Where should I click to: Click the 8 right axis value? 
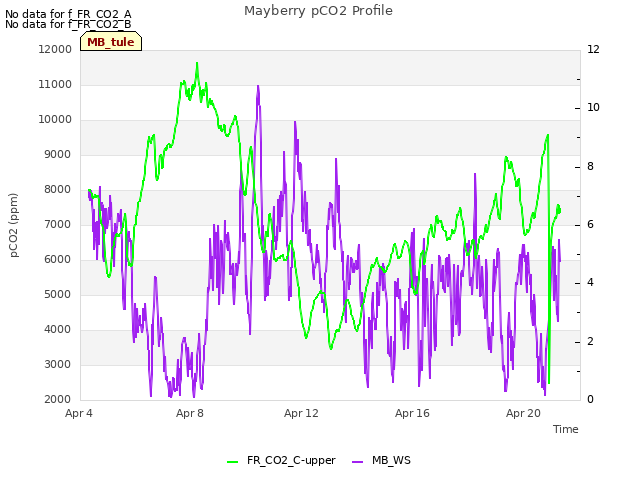pyautogui.click(x=590, y=167)
